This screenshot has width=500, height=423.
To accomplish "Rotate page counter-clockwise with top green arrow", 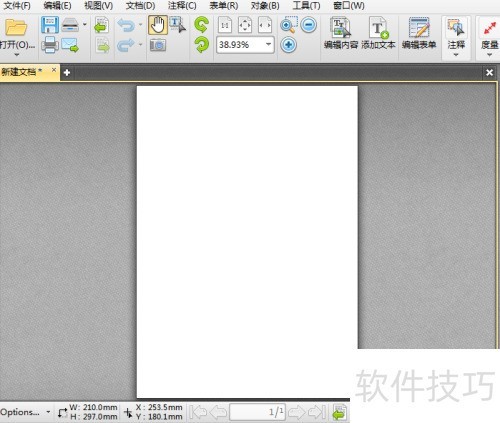I will point(202,25).
